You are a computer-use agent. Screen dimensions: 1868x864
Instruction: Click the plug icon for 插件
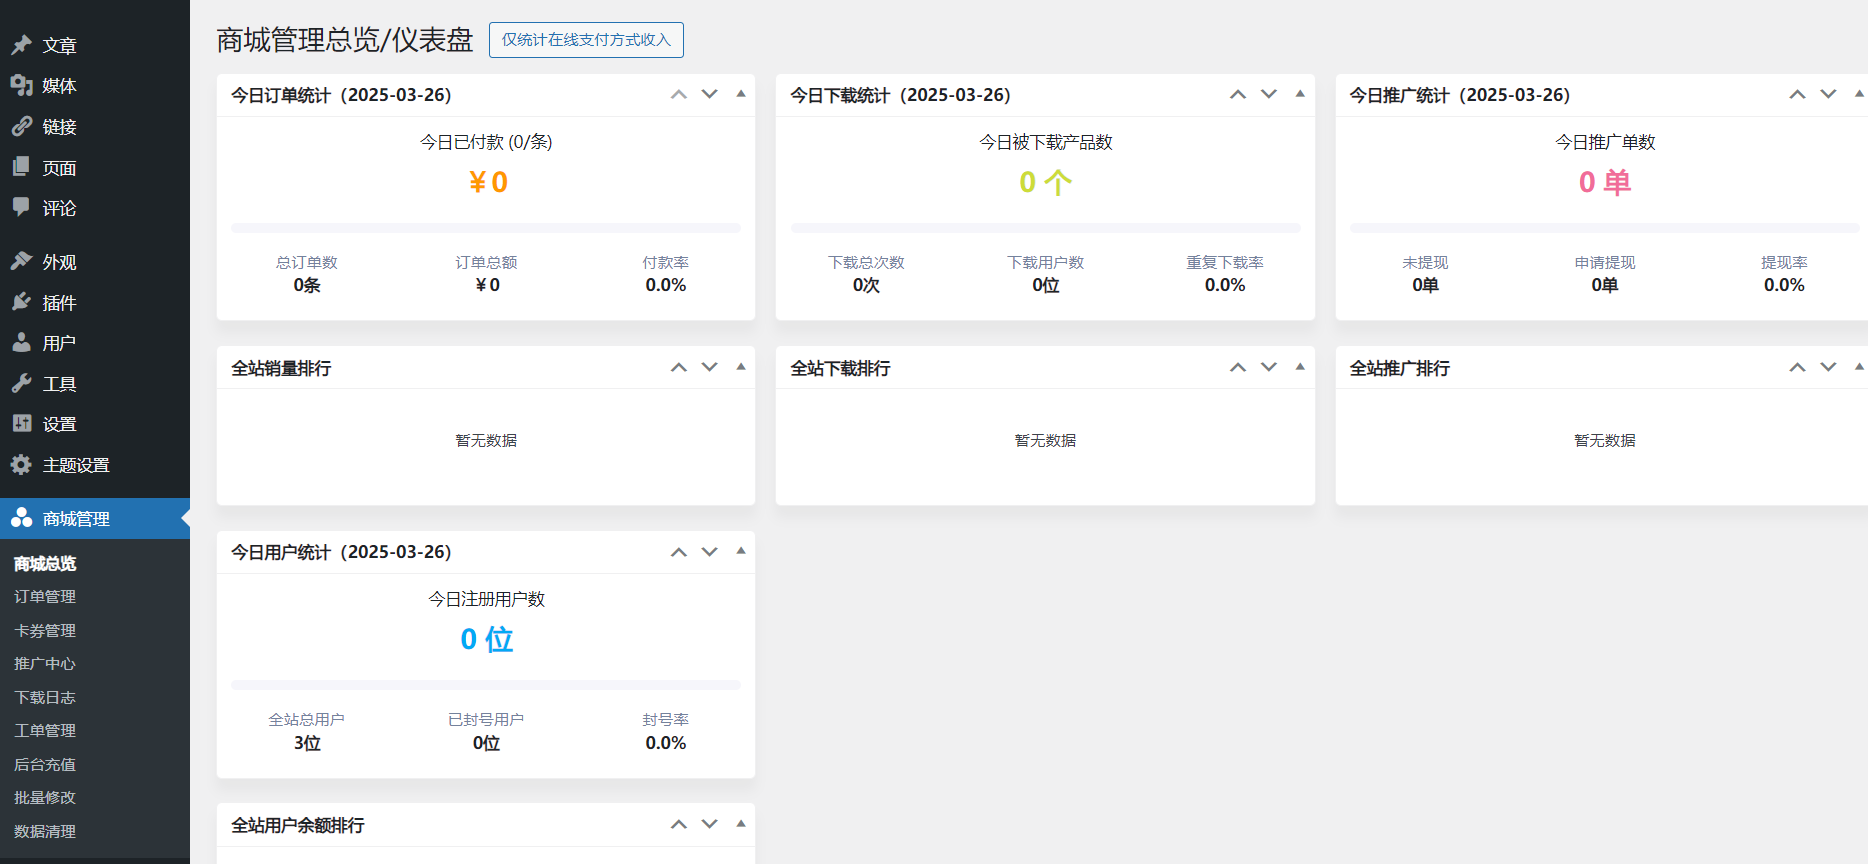[x=21, y=302]
